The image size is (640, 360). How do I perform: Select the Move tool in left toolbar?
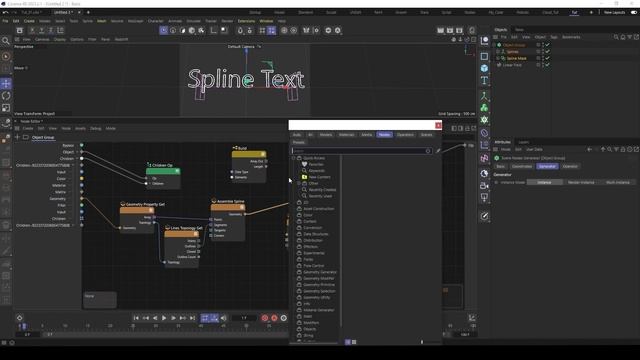pos(6,84)
